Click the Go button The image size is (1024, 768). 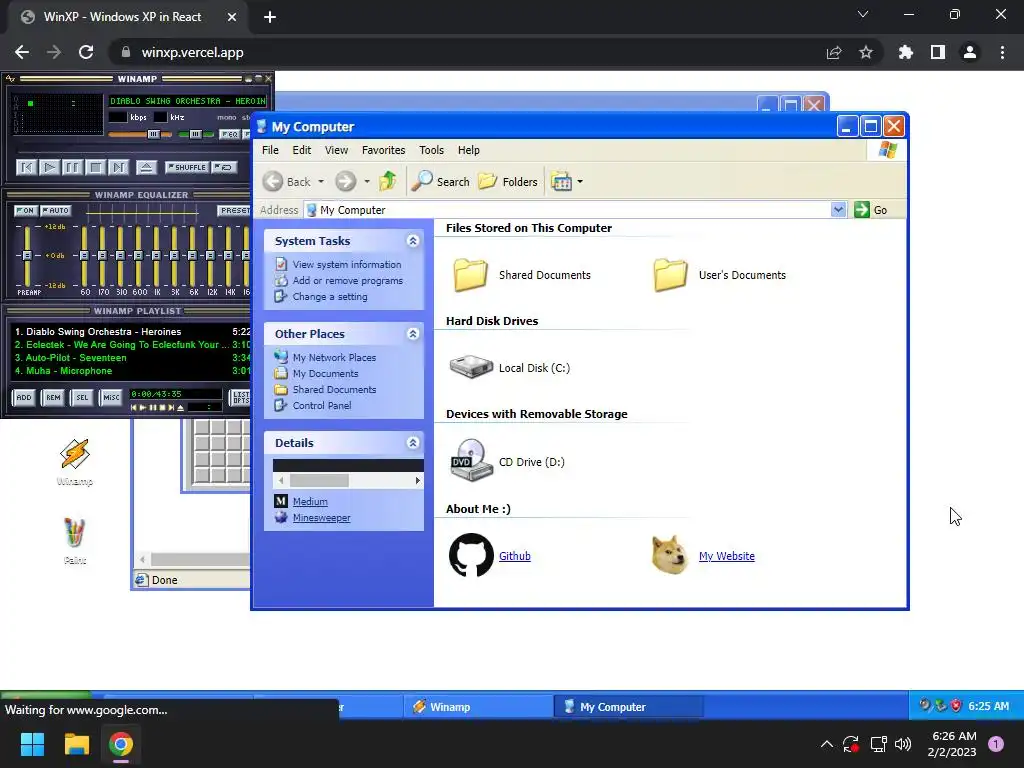click(871, 210)
